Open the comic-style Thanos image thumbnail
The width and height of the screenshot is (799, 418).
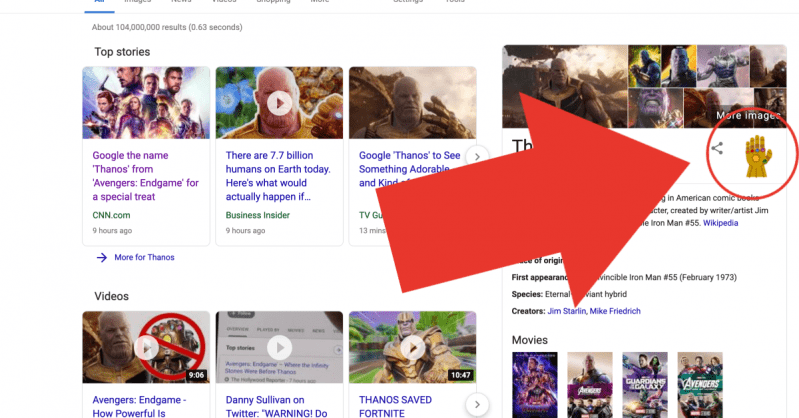click(x=644, y=66)
